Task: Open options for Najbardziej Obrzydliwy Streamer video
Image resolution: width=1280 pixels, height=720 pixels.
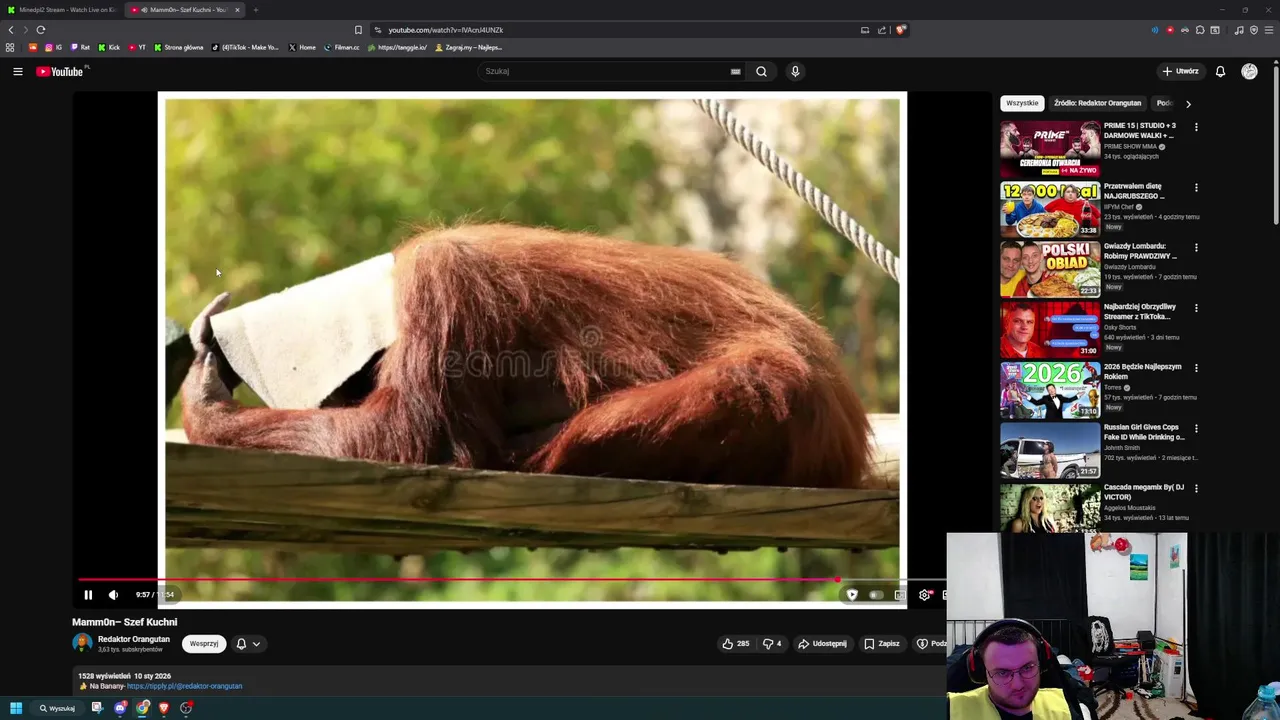Action: click(1196, 308)
